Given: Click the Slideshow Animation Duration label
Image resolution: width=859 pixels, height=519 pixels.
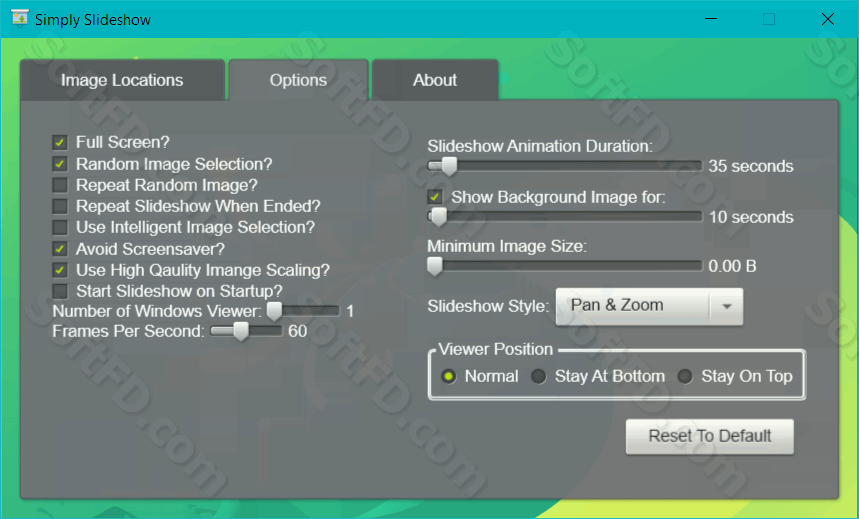Looking at the screenshot, I should pos(540,146).
